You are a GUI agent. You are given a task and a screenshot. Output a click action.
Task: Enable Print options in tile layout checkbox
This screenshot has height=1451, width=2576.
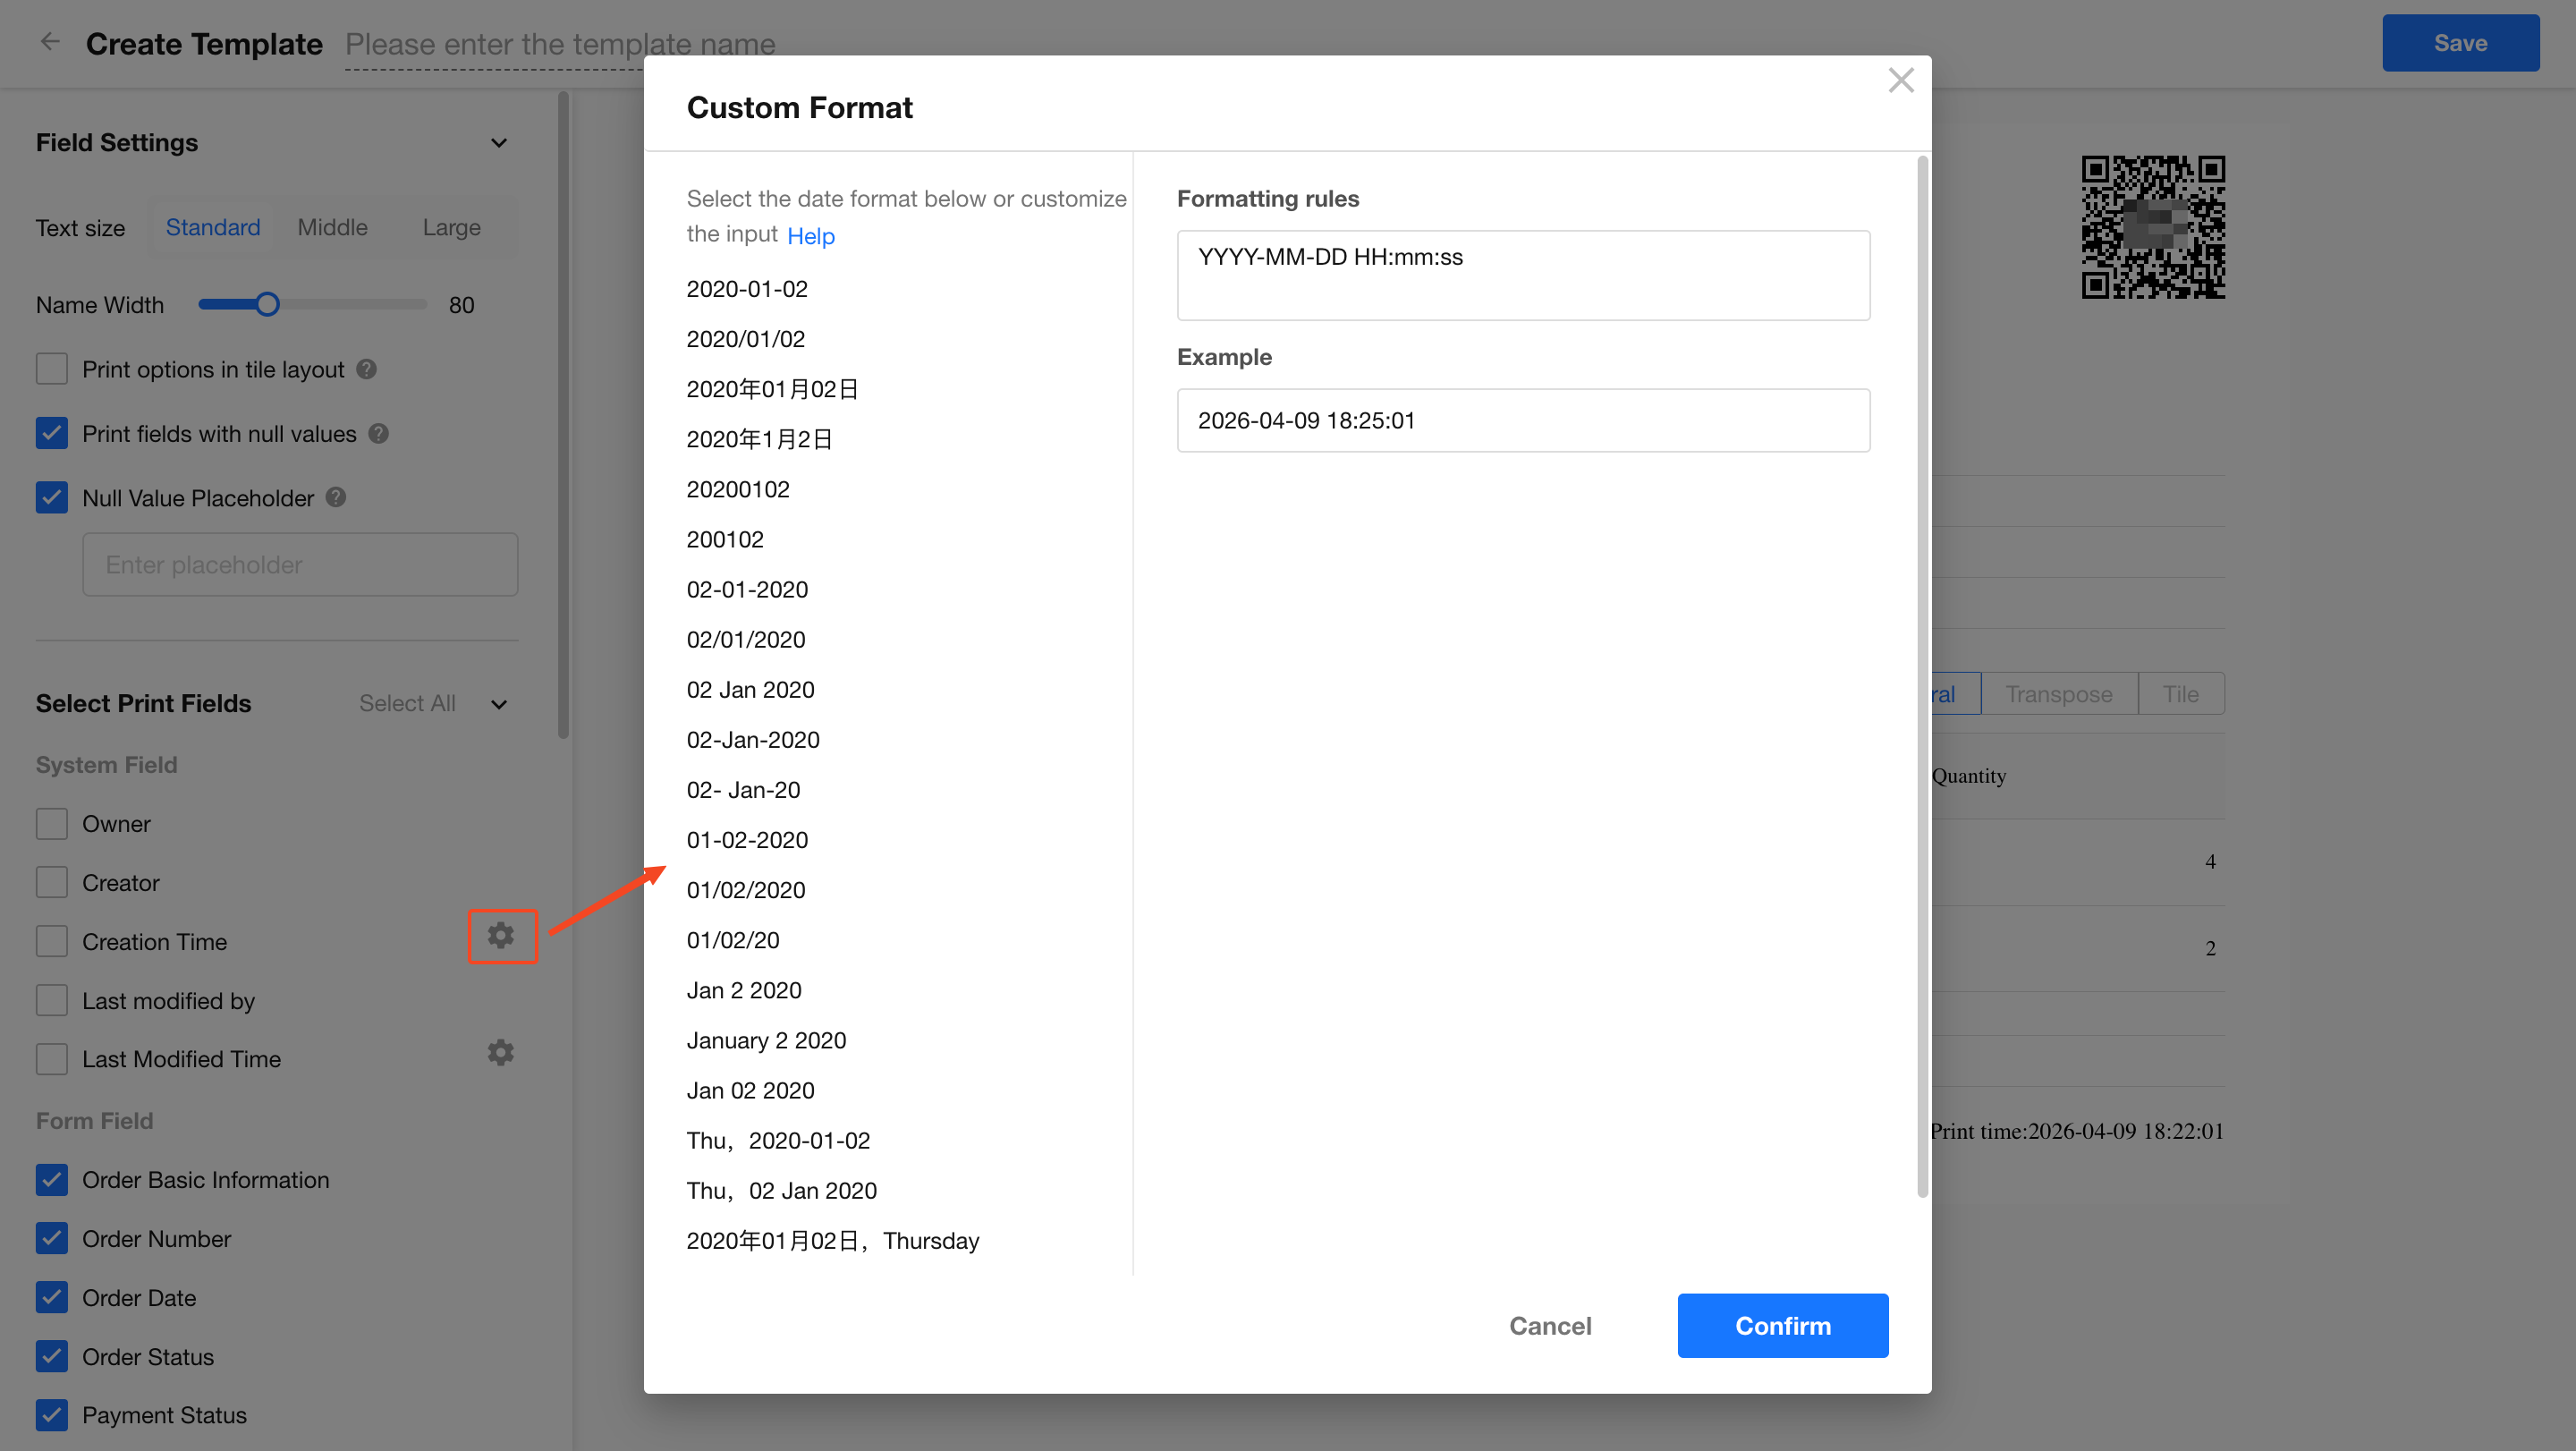(52, 369)
